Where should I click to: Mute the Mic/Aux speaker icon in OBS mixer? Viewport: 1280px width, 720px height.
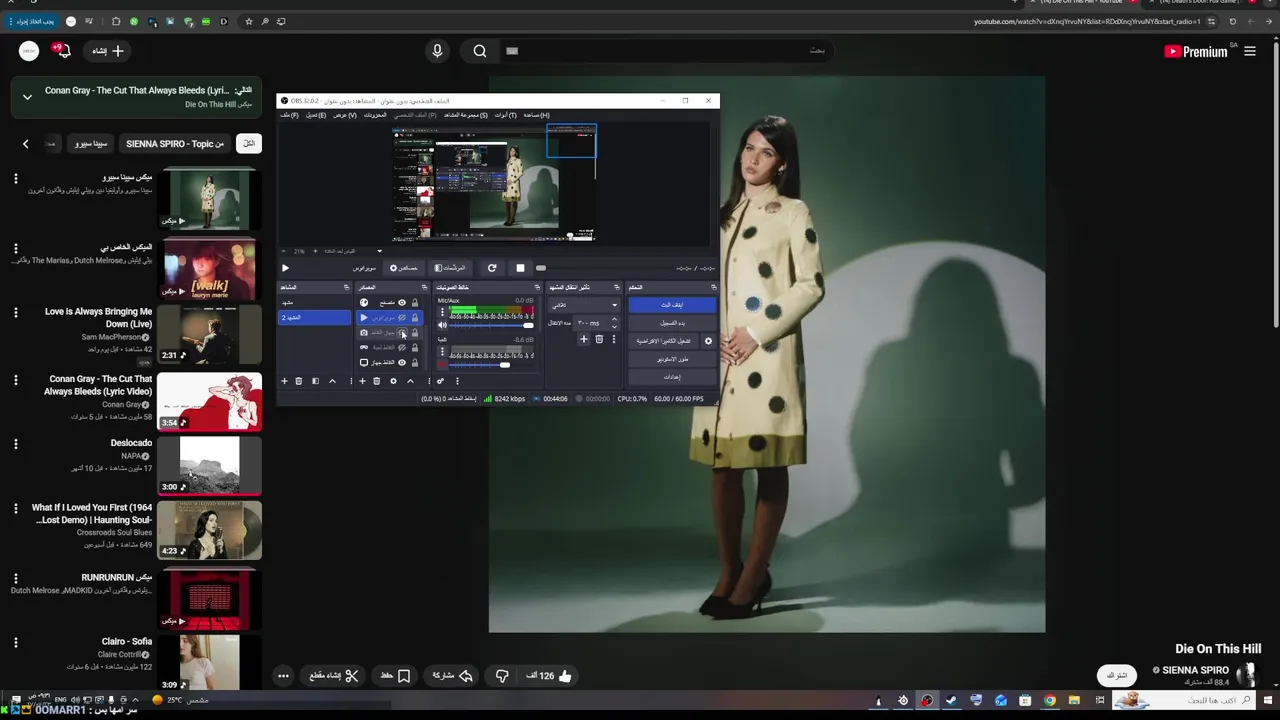click(x=442, y=325)
